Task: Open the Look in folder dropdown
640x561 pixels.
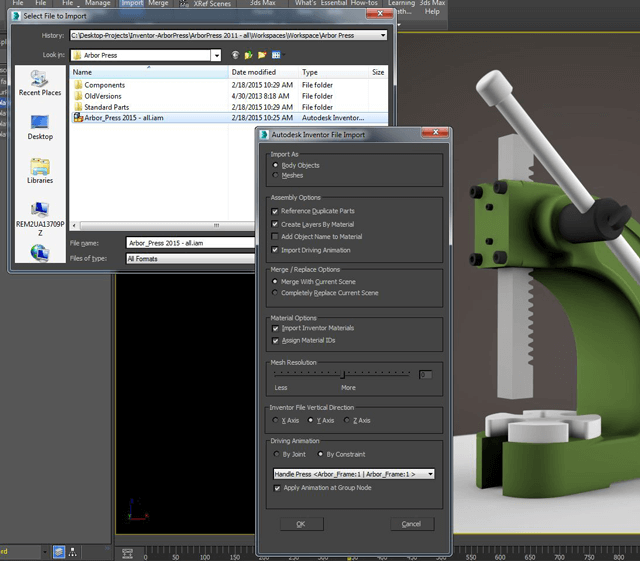Action: [x=216, y=55]
